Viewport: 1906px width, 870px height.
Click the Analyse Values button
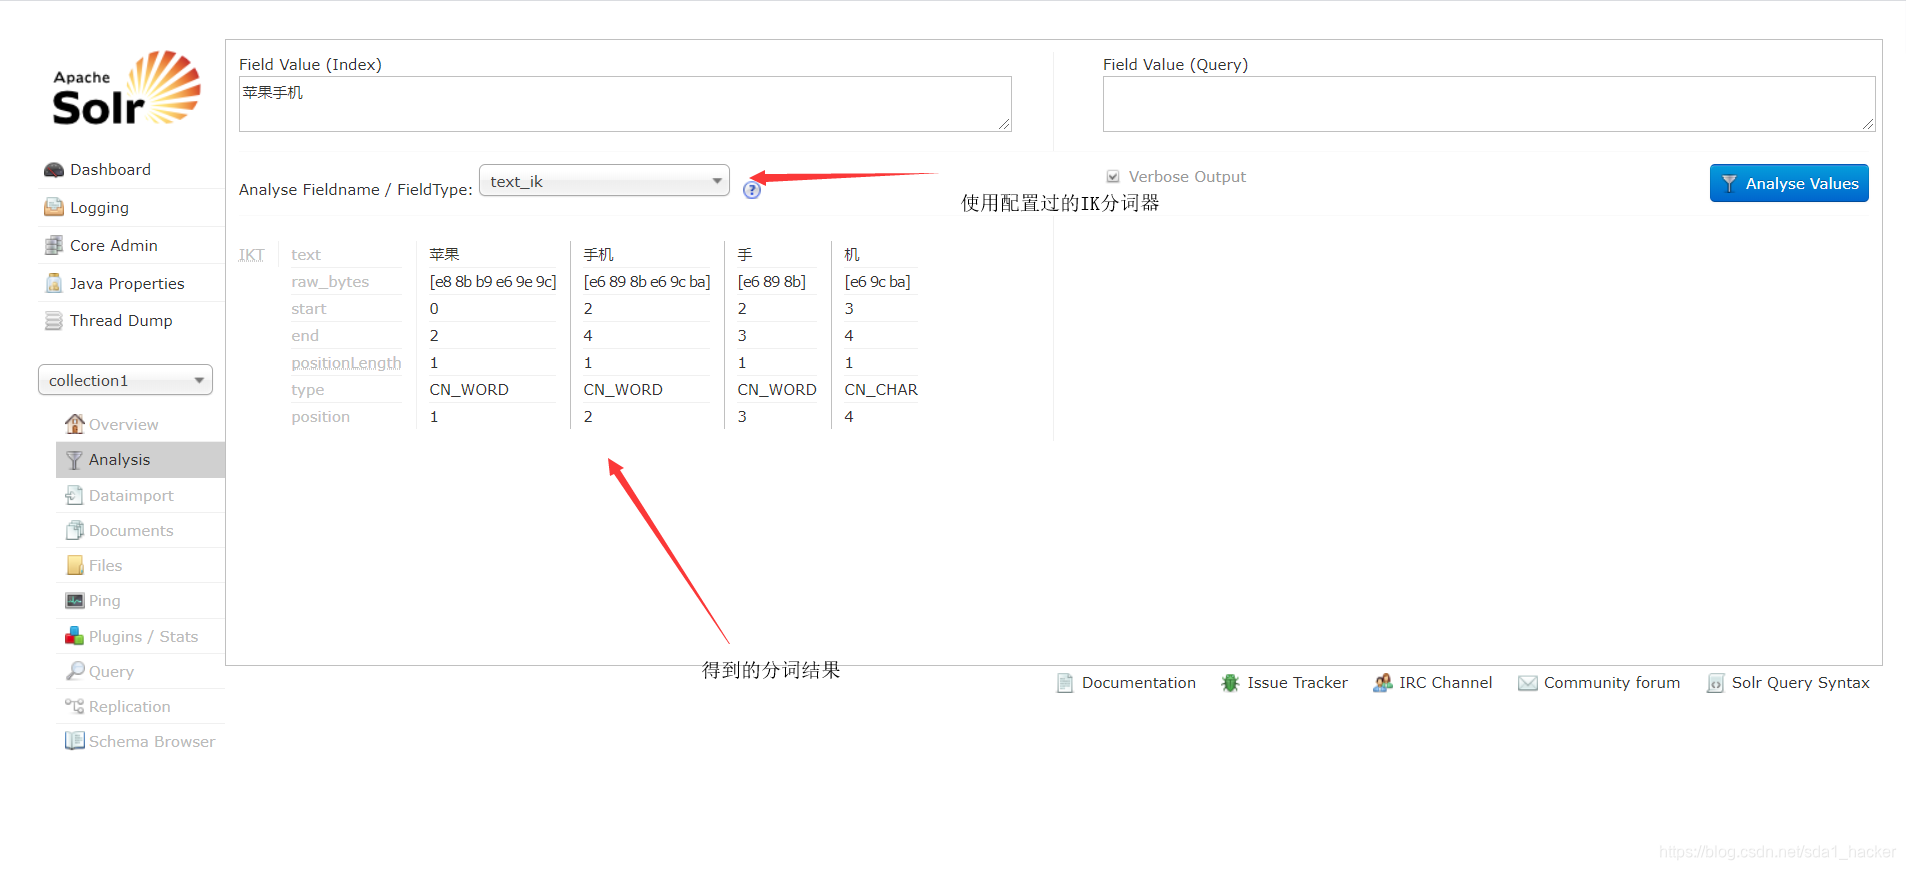coord(1789,183)
